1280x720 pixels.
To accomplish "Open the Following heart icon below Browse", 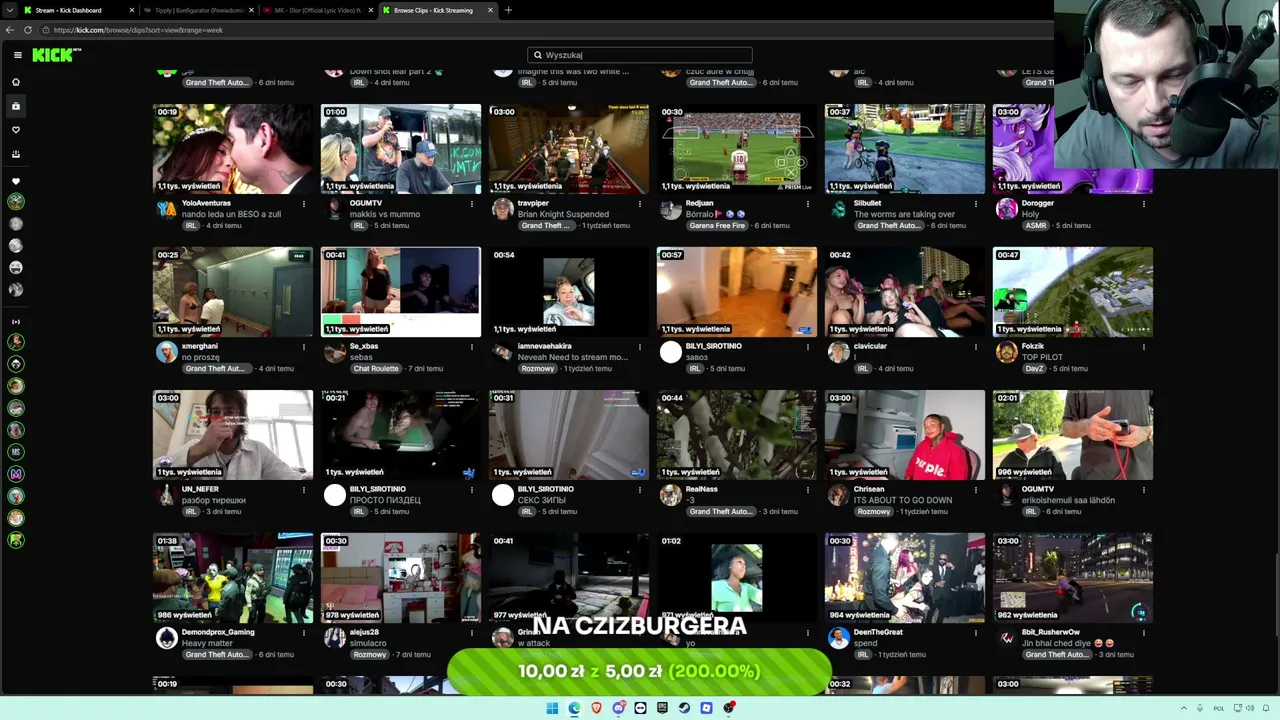I will (x=16, y=130).
